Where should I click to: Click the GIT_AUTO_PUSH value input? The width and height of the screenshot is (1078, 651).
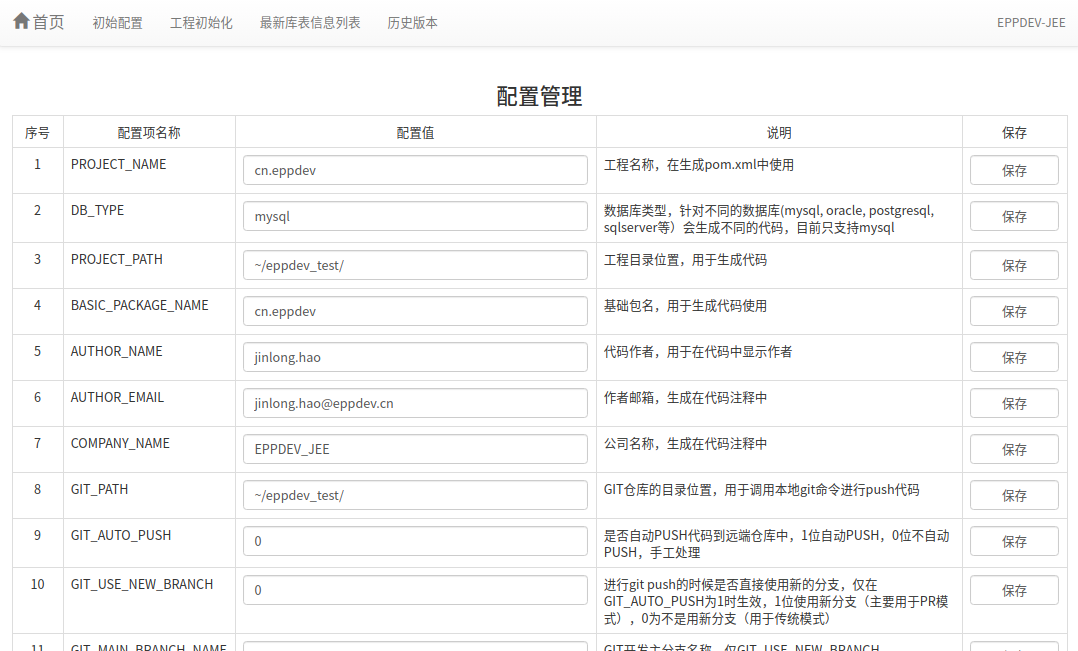[415, 542]
